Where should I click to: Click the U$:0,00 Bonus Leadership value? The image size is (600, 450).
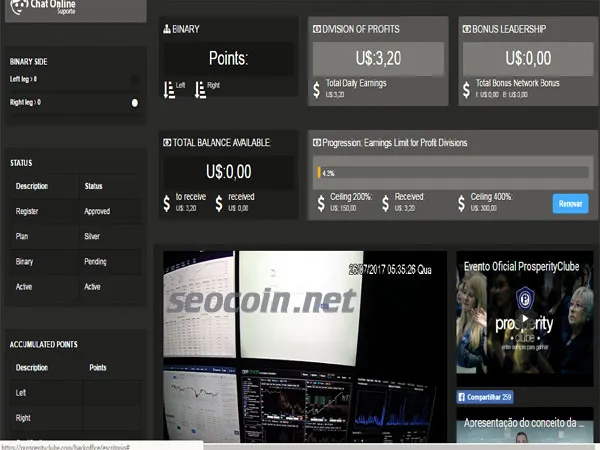(528, 59)
